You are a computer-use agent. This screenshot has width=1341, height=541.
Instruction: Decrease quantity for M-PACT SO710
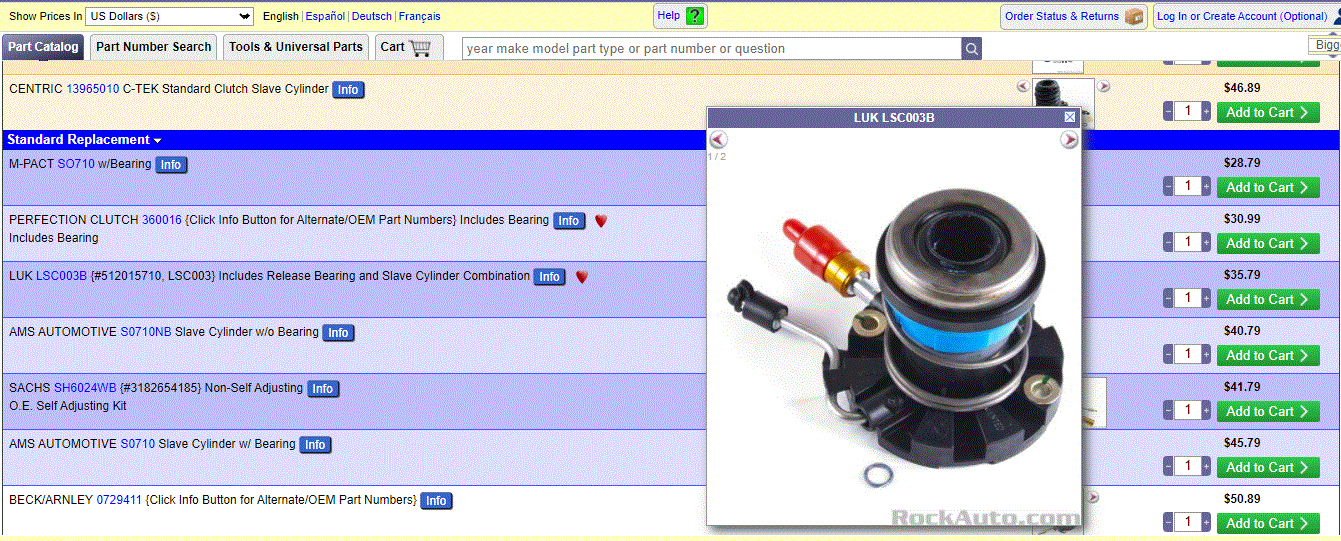point(1168,186)
